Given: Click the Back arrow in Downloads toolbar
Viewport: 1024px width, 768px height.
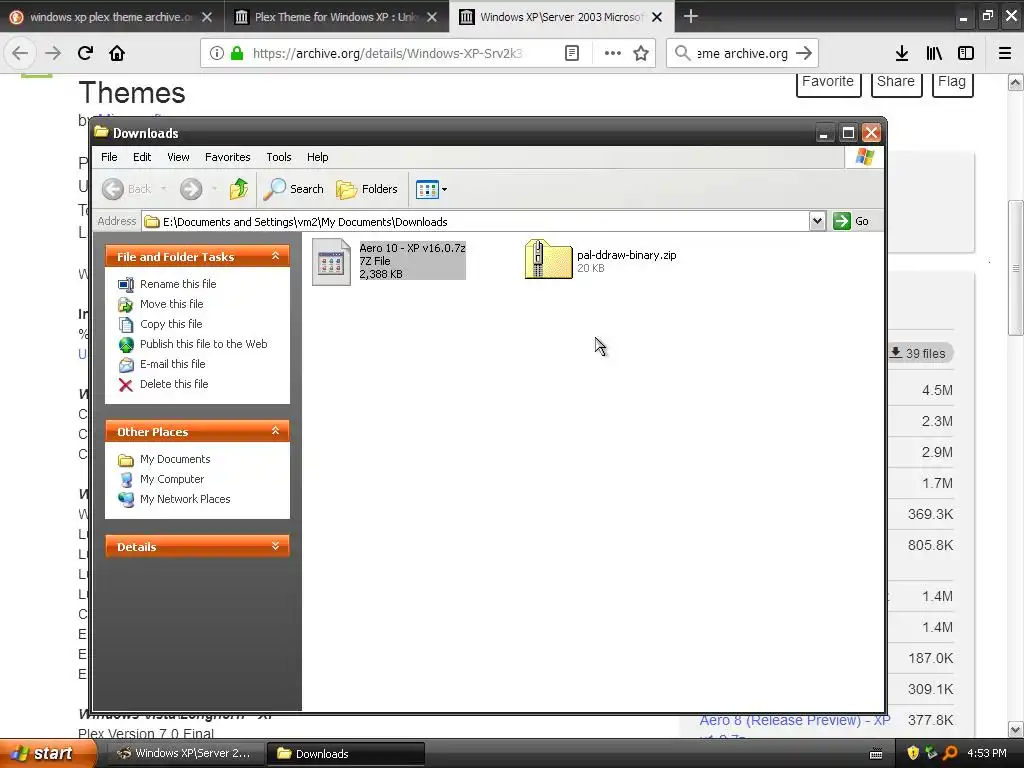Looking at the screenshot, I should [113, 189].
